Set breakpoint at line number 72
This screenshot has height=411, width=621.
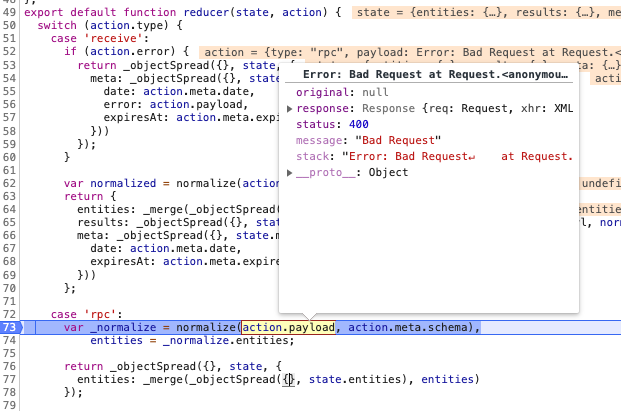(x=10, y=314)
